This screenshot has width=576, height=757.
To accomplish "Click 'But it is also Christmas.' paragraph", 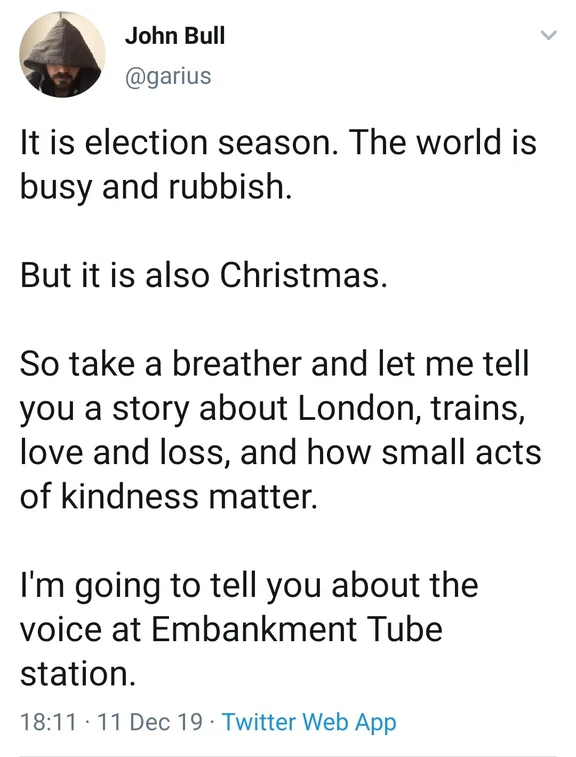I will click(204, 275).
